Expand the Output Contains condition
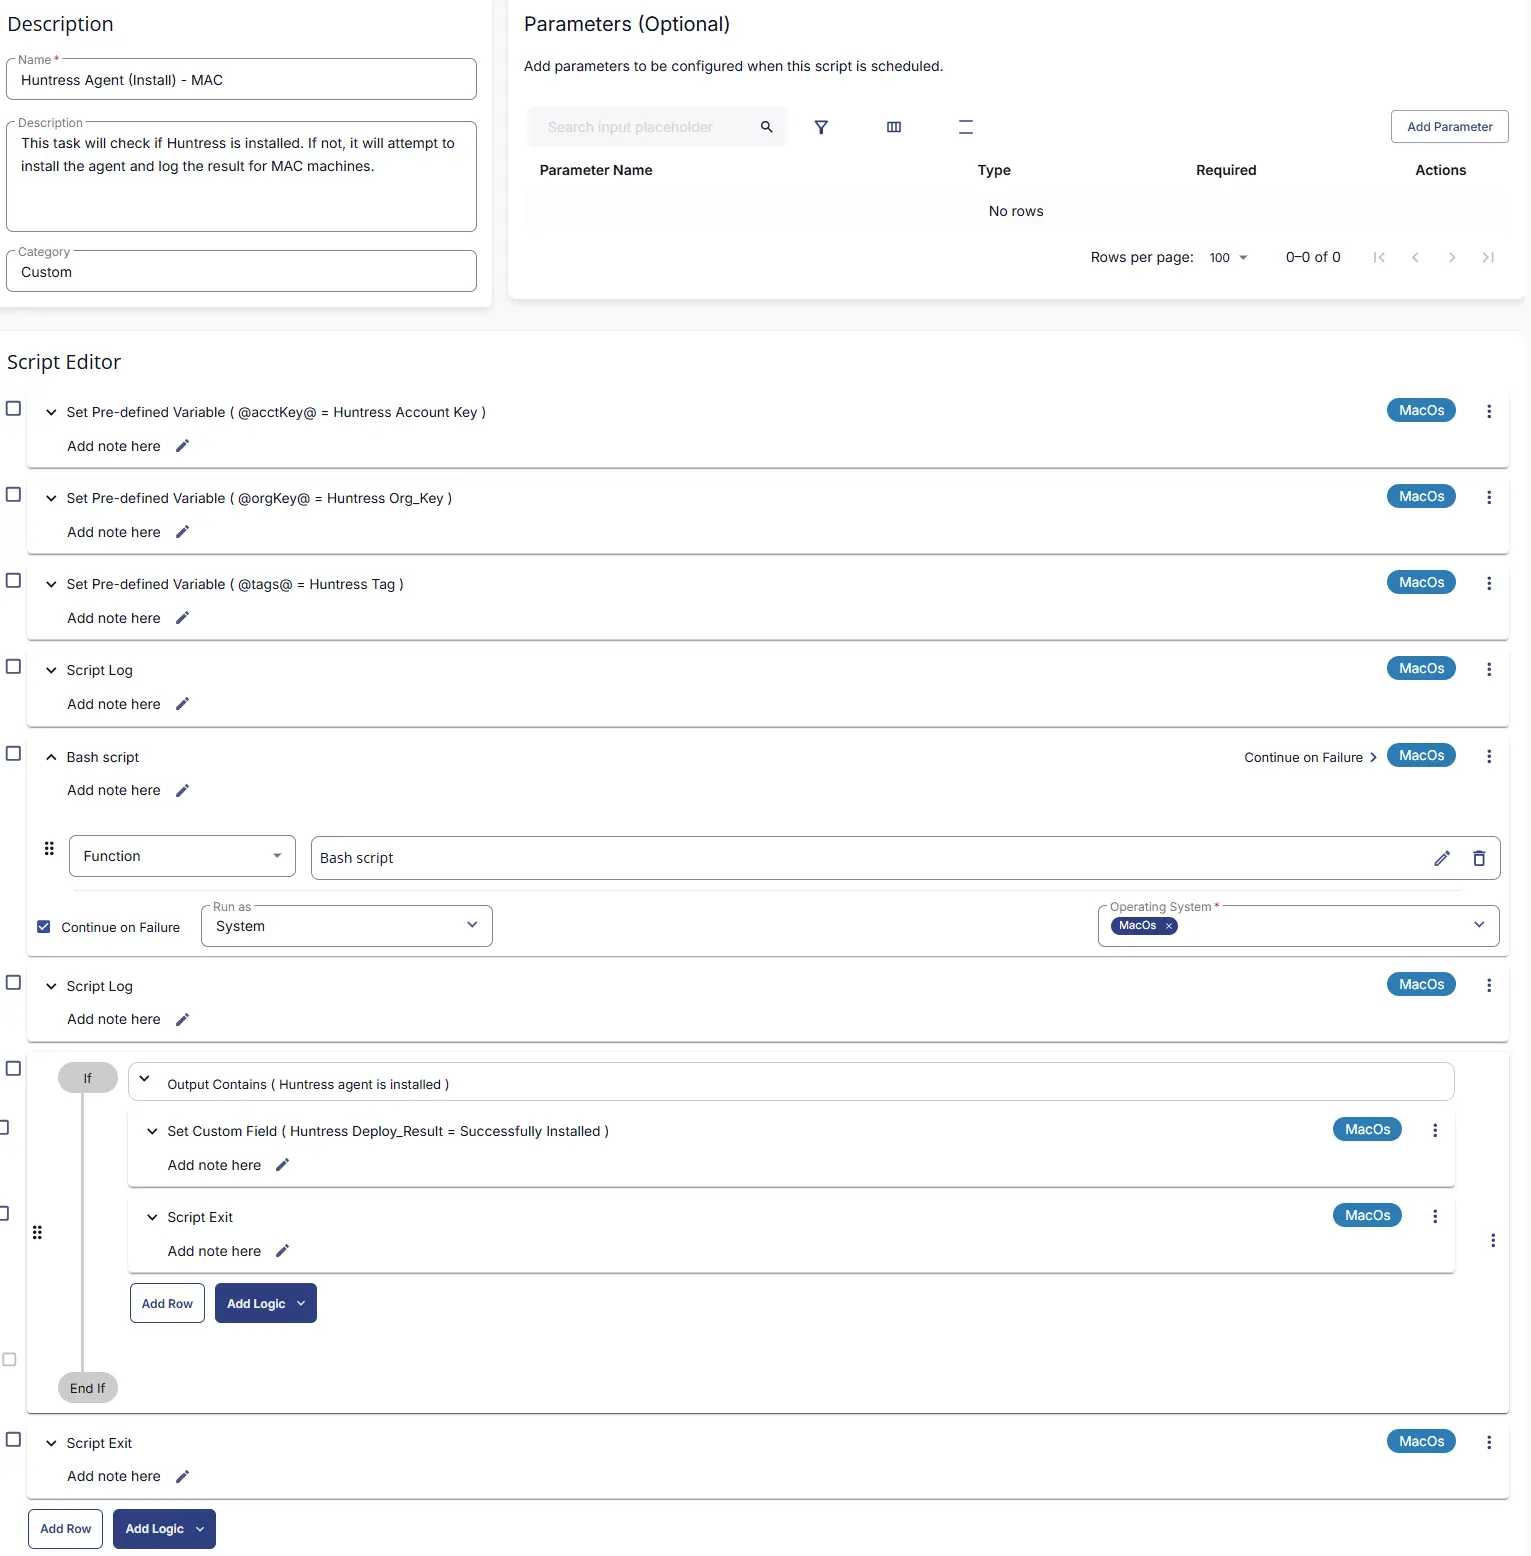 145,1079
